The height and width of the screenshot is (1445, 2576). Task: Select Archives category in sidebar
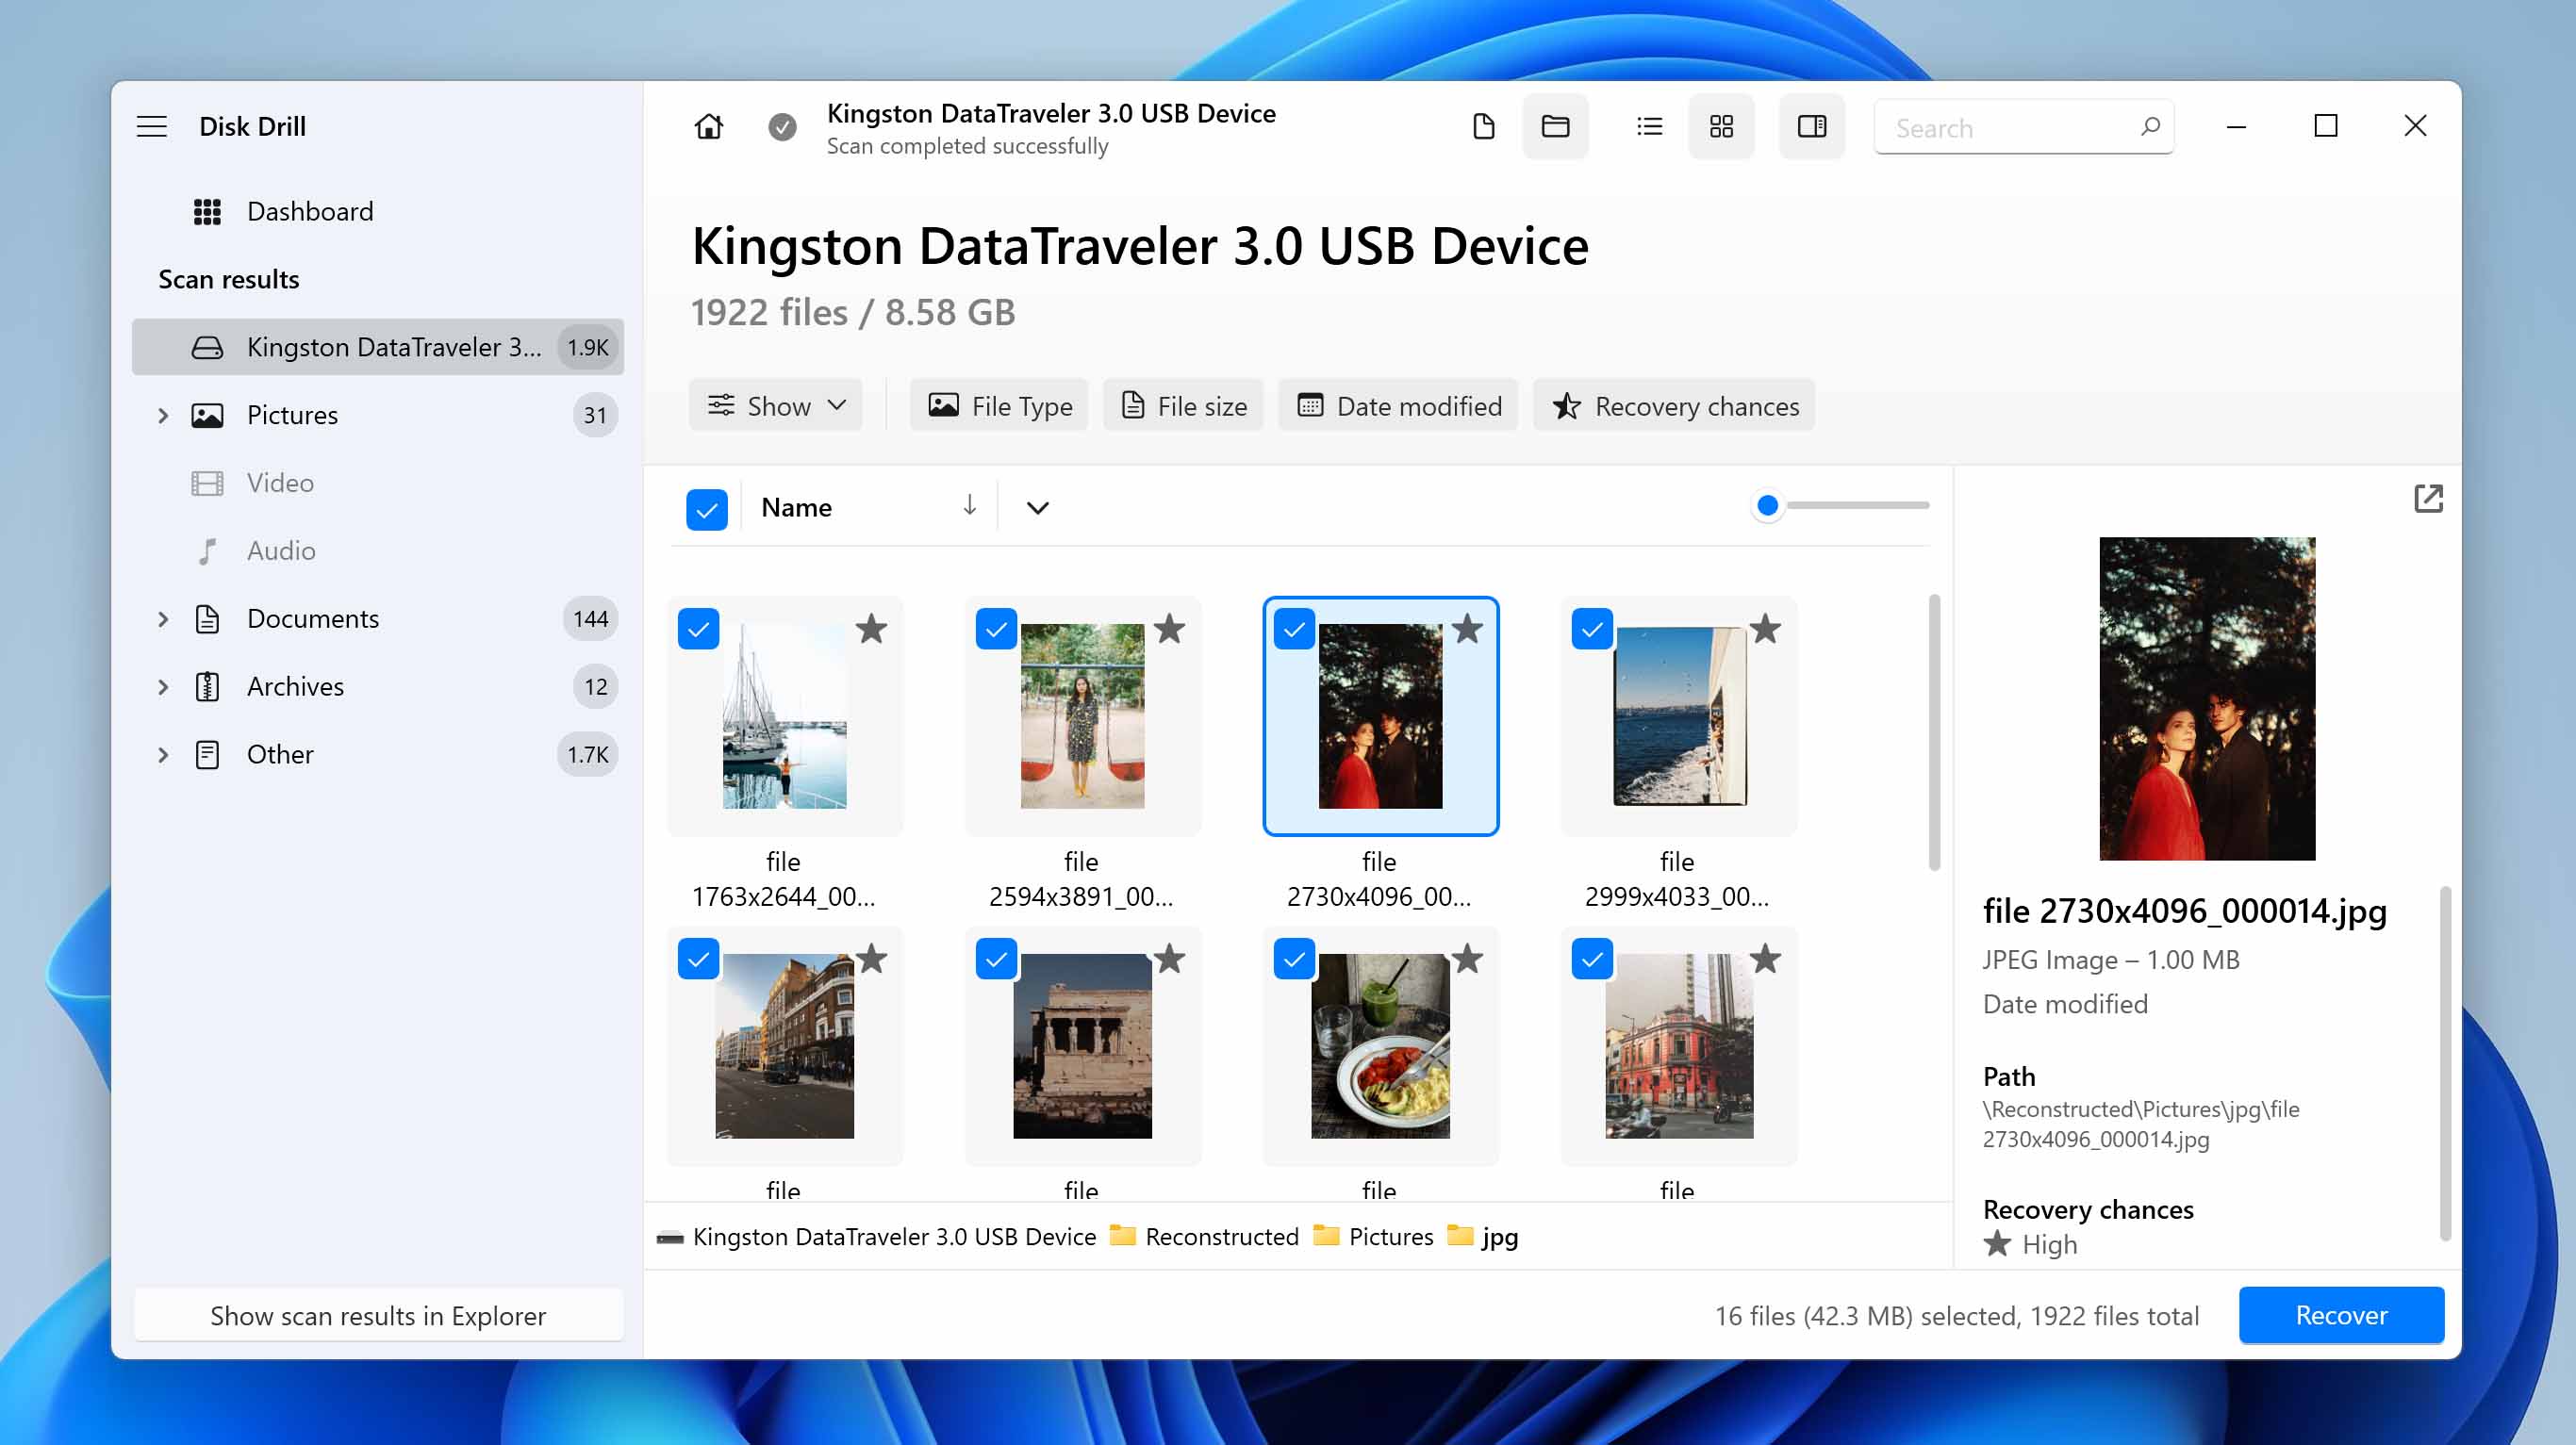(378, 687)
